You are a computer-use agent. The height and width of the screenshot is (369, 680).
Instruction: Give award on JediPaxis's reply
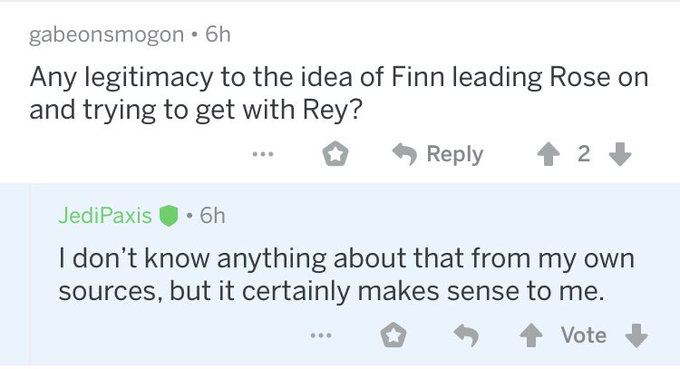[393, 336]
